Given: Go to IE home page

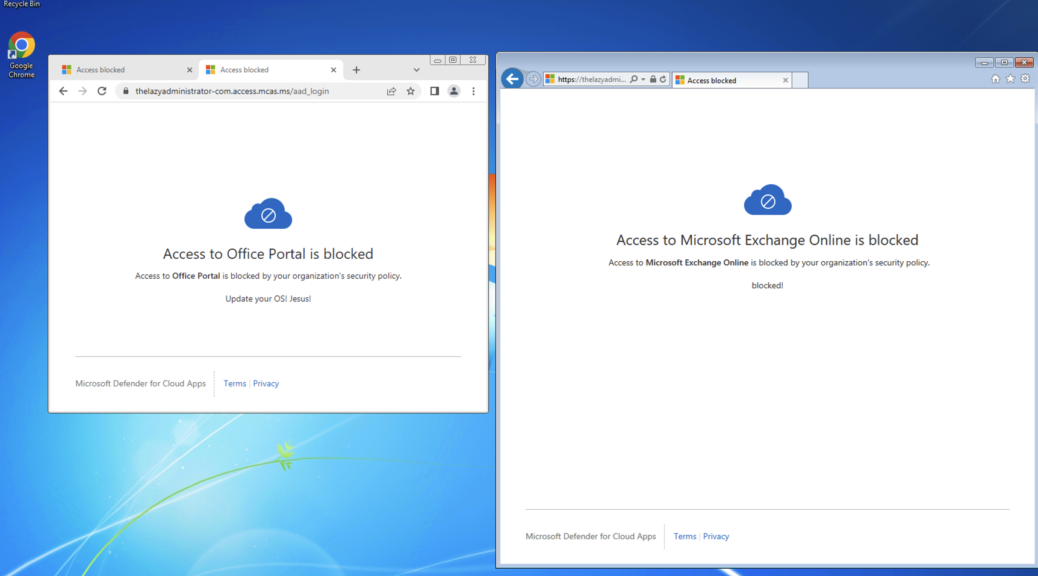Looking at the screenshot, I should point(995,79).
